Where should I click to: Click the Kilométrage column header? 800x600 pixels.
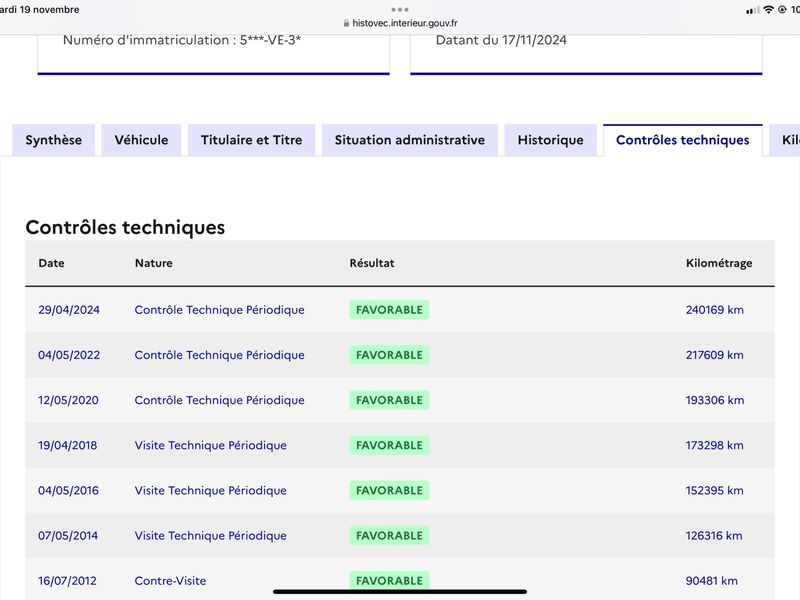pos(719,263)
